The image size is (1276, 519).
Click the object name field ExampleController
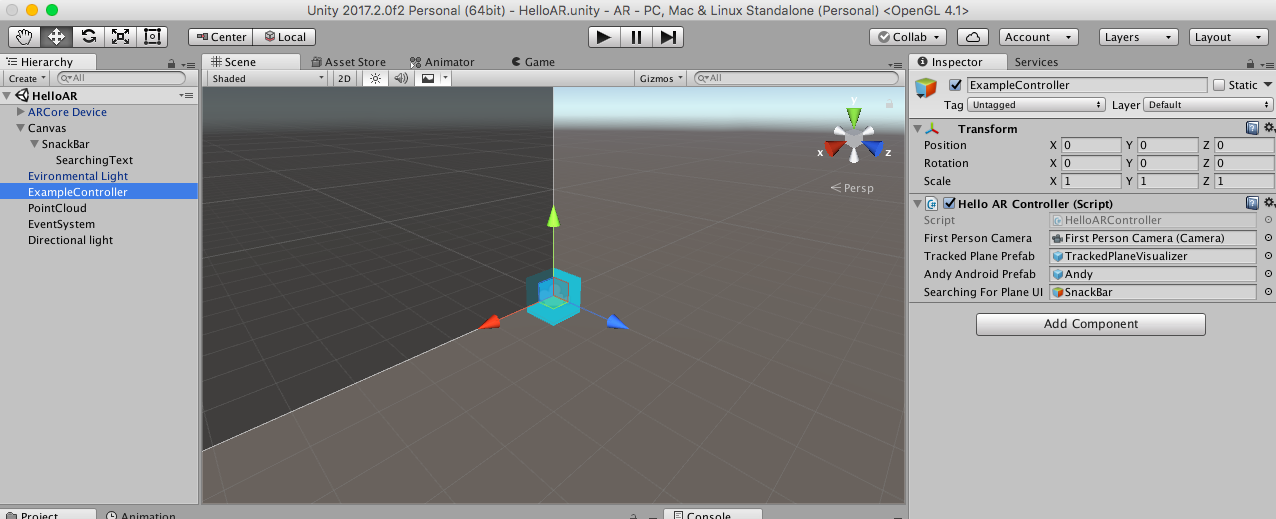coord(1086,85)
